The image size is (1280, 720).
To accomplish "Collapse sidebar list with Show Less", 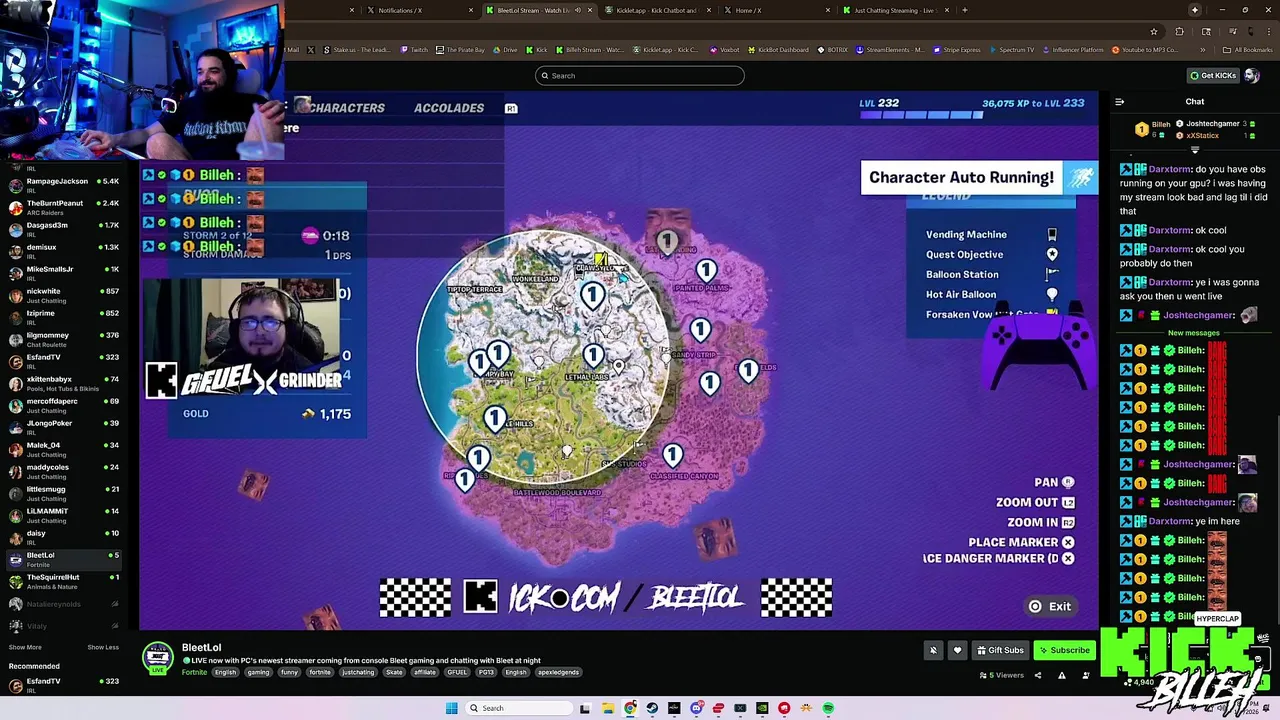I will [103, 647].
